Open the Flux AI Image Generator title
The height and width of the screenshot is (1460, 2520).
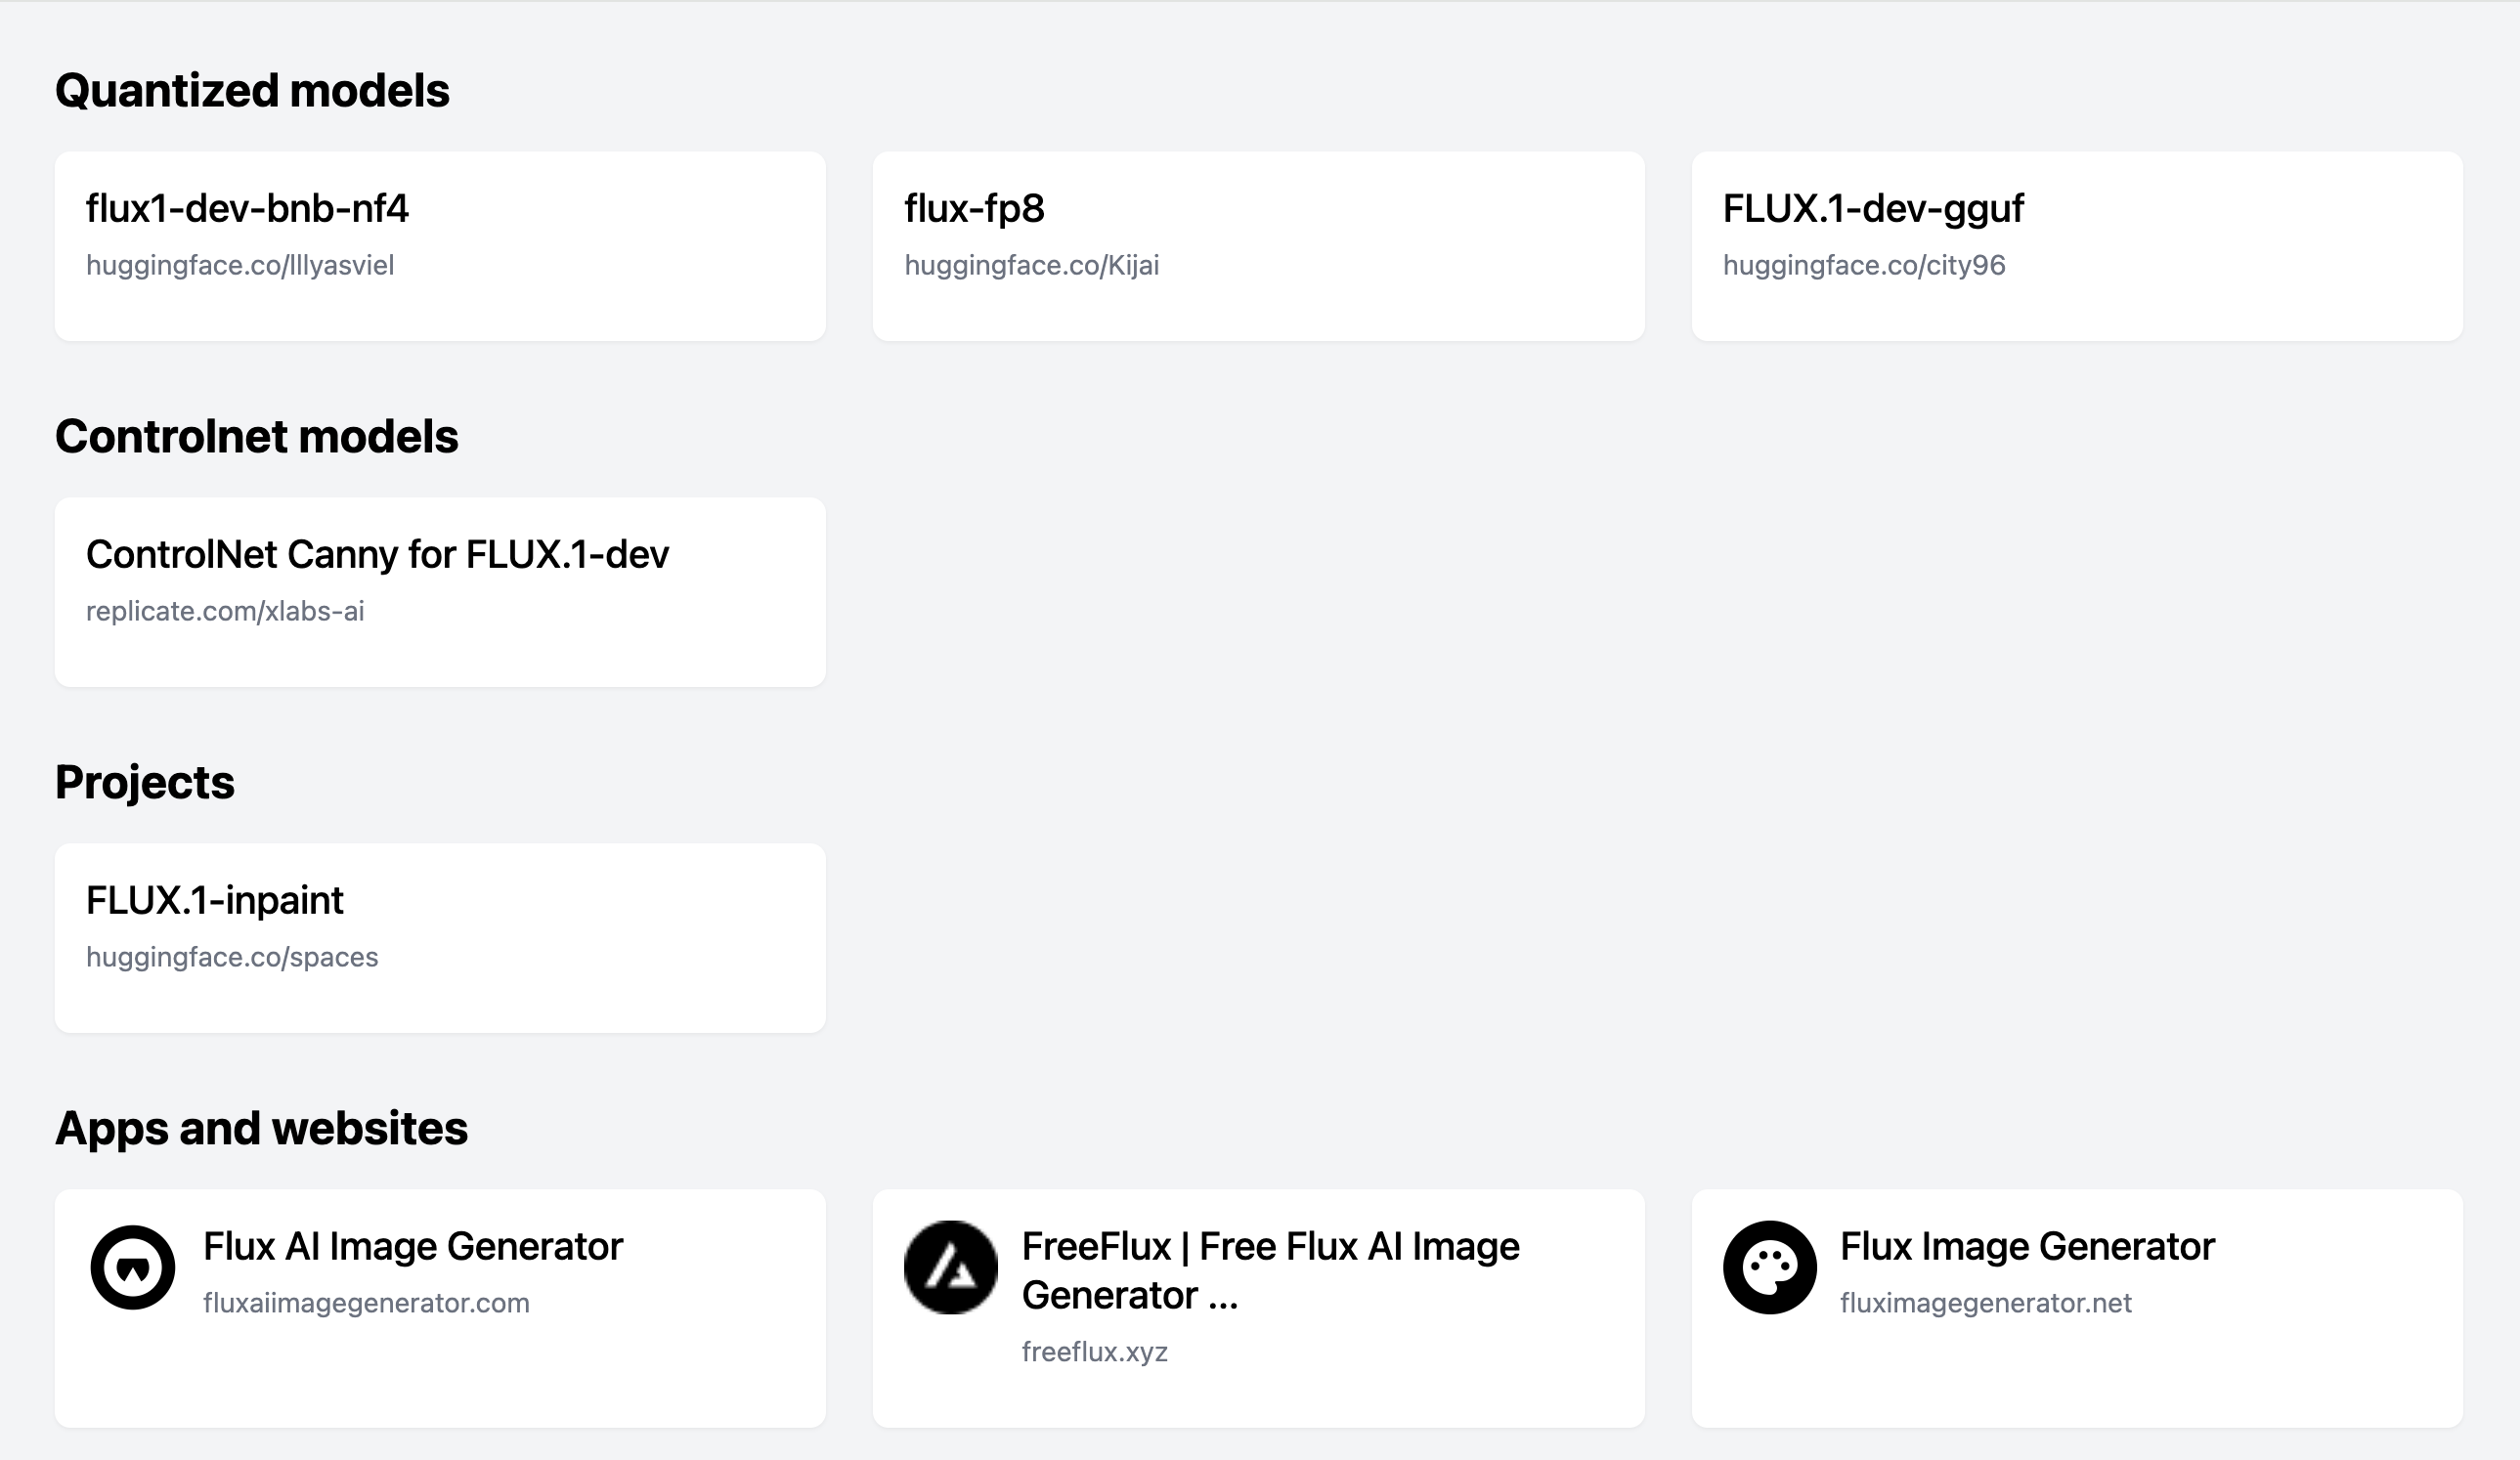point(412,1247)
